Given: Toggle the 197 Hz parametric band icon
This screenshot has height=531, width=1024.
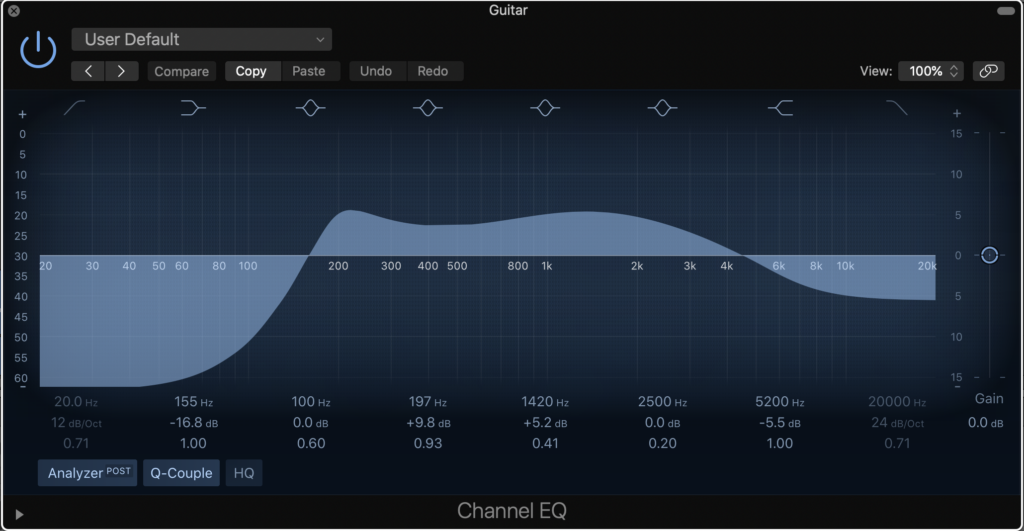Looking at the screenshot, I should click(428, 108).
